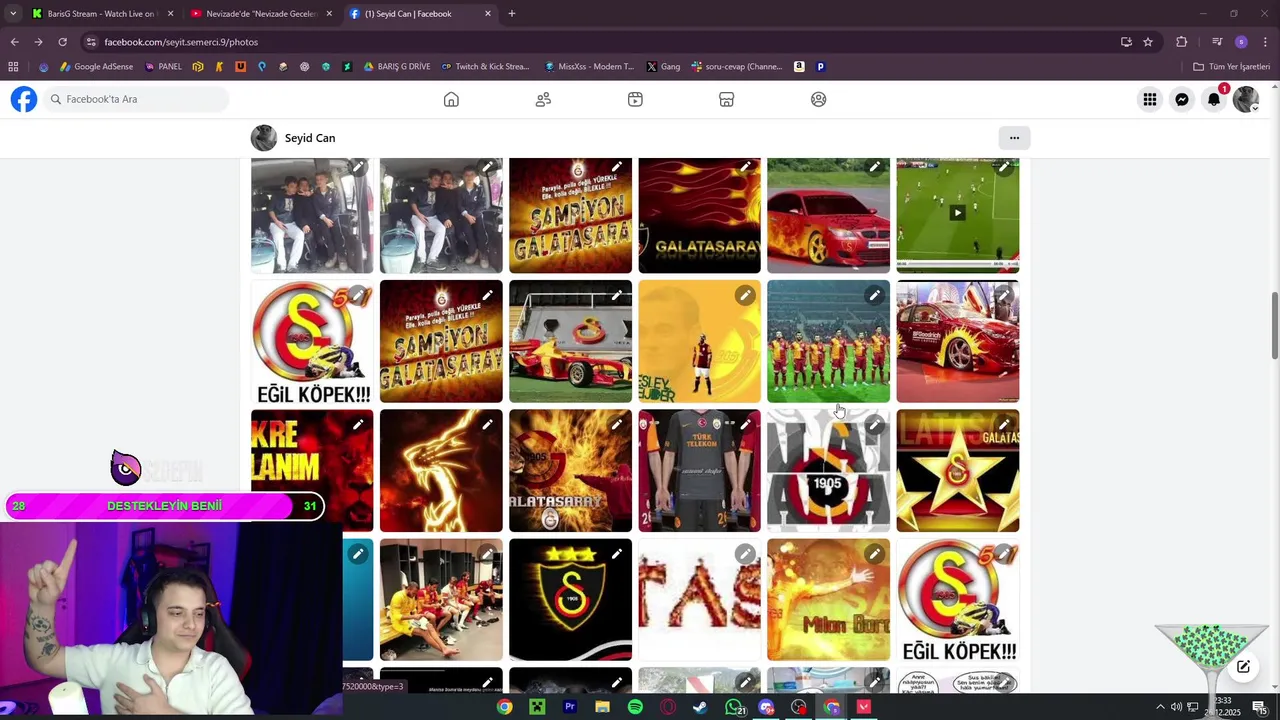Click the pencil on the team lineup photo
This screenshot has height=720, width=1280.
point(875,295)
